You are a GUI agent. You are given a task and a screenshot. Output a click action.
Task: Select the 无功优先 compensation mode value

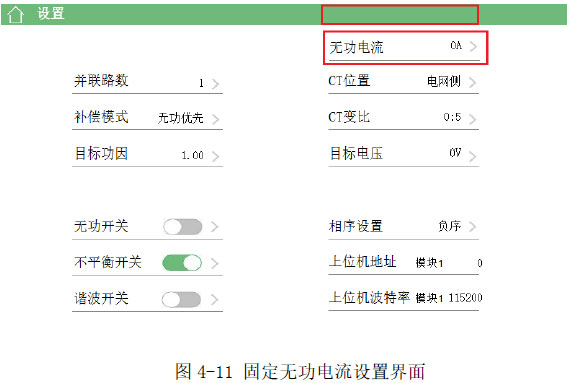(x=180, y=118)
